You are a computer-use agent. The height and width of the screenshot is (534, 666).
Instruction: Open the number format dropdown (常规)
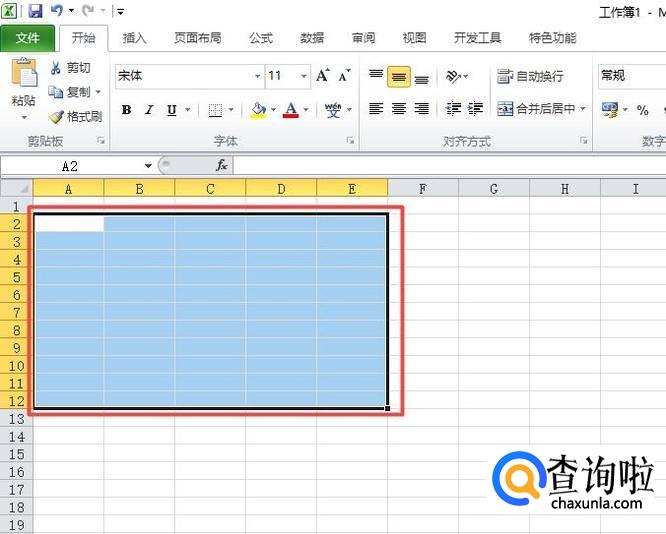point(632,76)
